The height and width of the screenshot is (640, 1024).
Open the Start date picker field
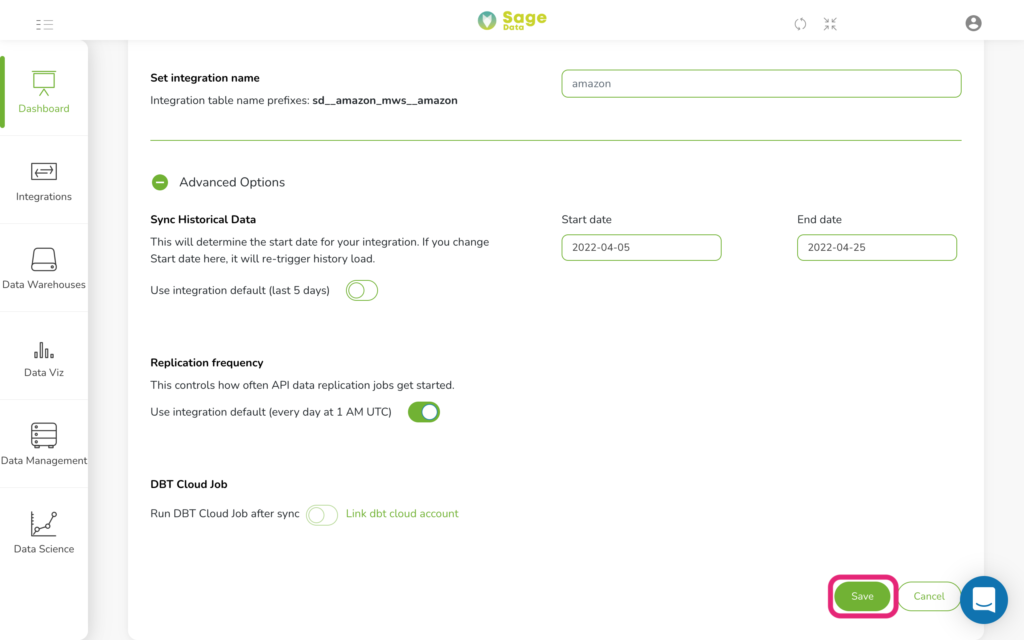pos(641,248)
